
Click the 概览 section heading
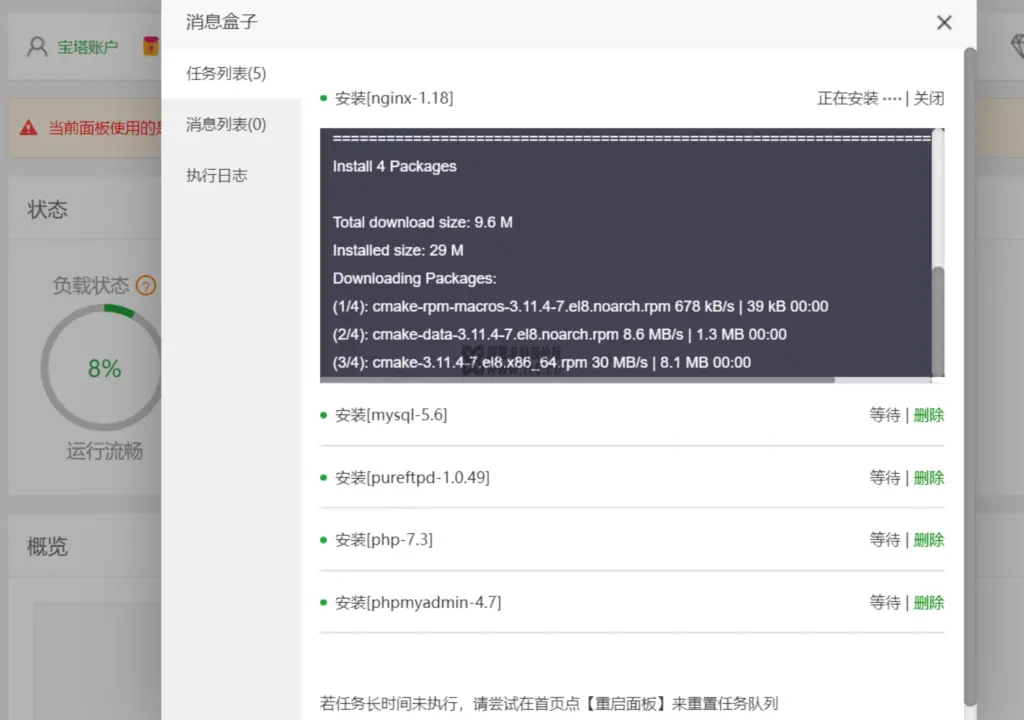(47, 546)
